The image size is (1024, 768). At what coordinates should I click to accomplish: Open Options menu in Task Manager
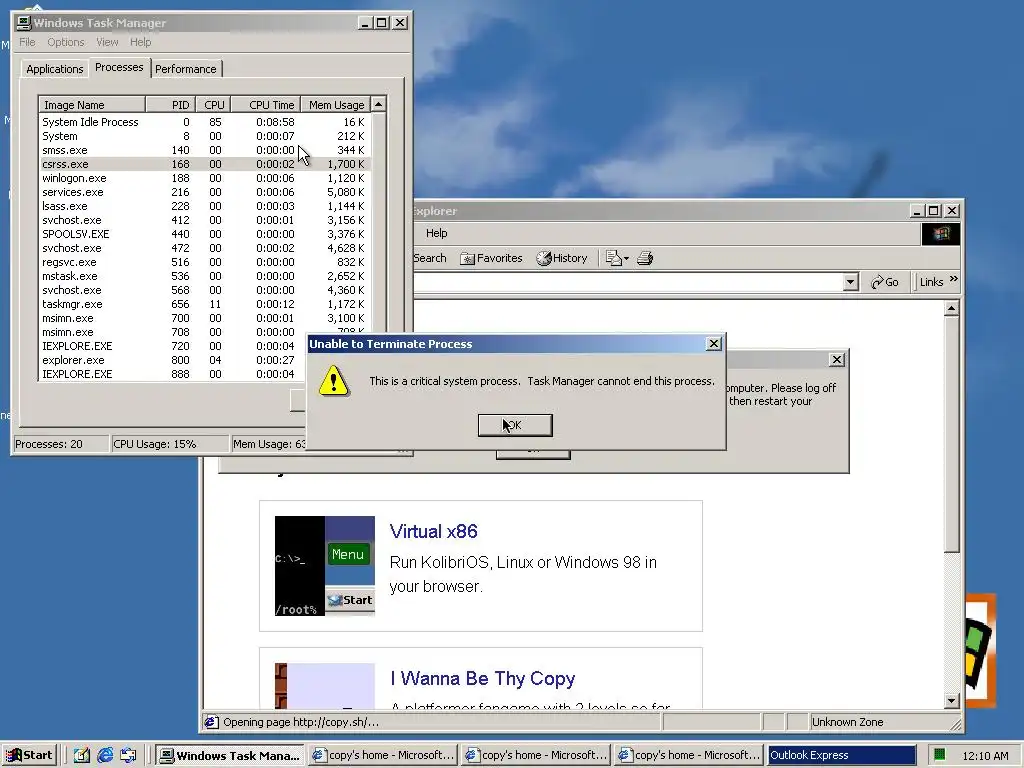tap(65, 42)
